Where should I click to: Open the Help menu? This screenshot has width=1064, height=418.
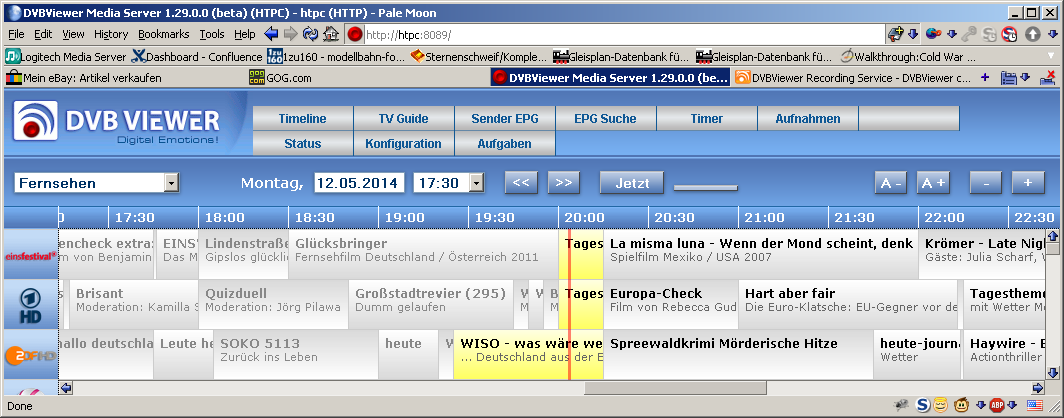click(x=244, y=34)
